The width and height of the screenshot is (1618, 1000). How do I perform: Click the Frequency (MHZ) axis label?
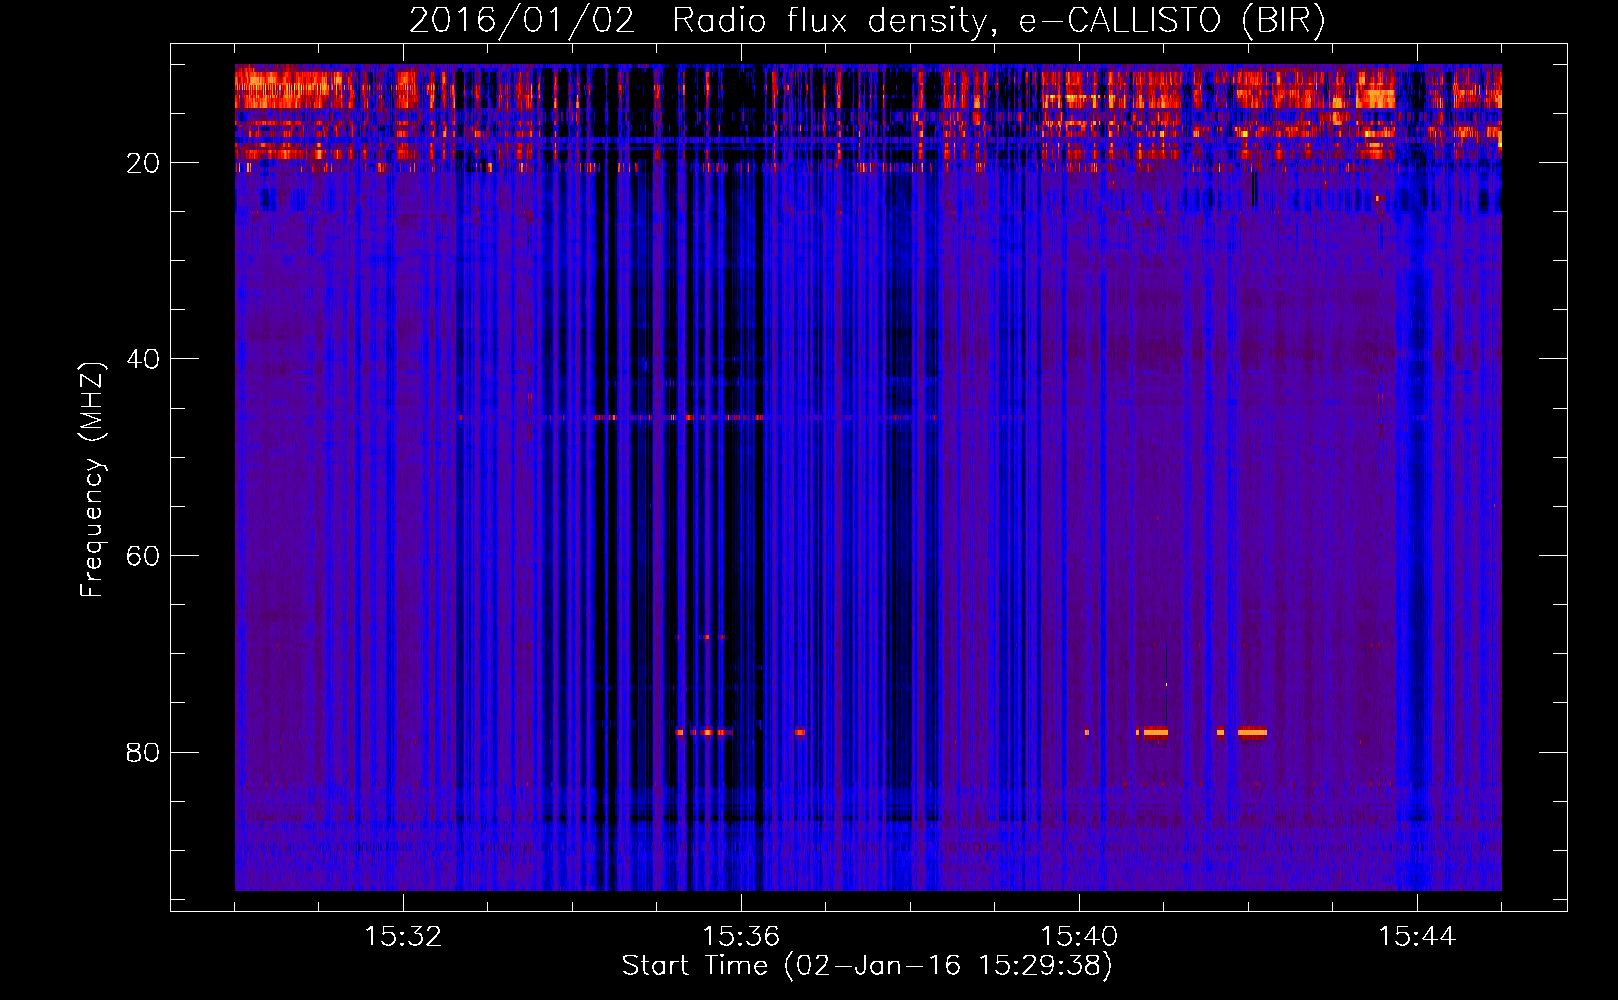(92, 480)
